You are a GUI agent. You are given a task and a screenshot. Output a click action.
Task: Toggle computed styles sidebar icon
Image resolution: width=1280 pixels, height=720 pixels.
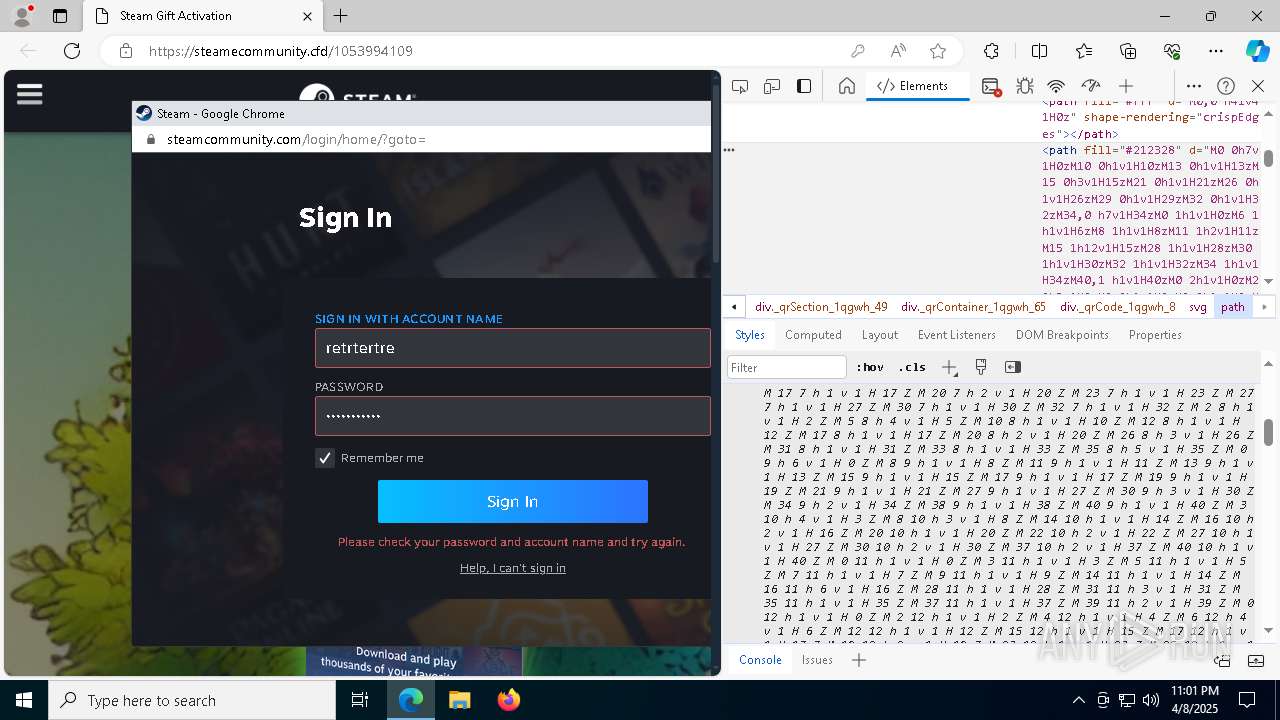tap(1012, 367)
